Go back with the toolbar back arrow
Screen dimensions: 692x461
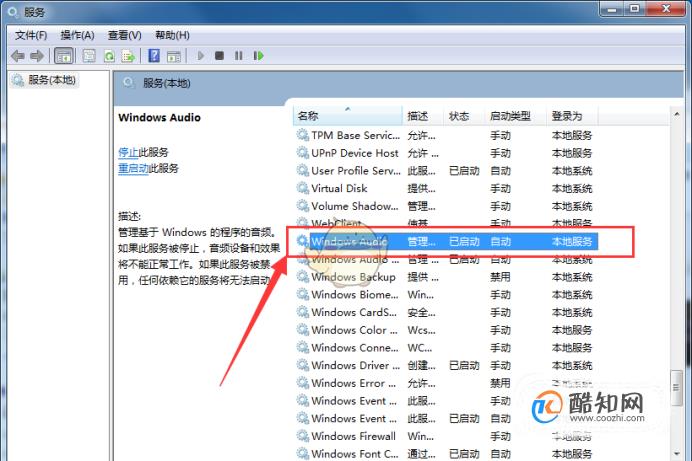coord(18,56)
